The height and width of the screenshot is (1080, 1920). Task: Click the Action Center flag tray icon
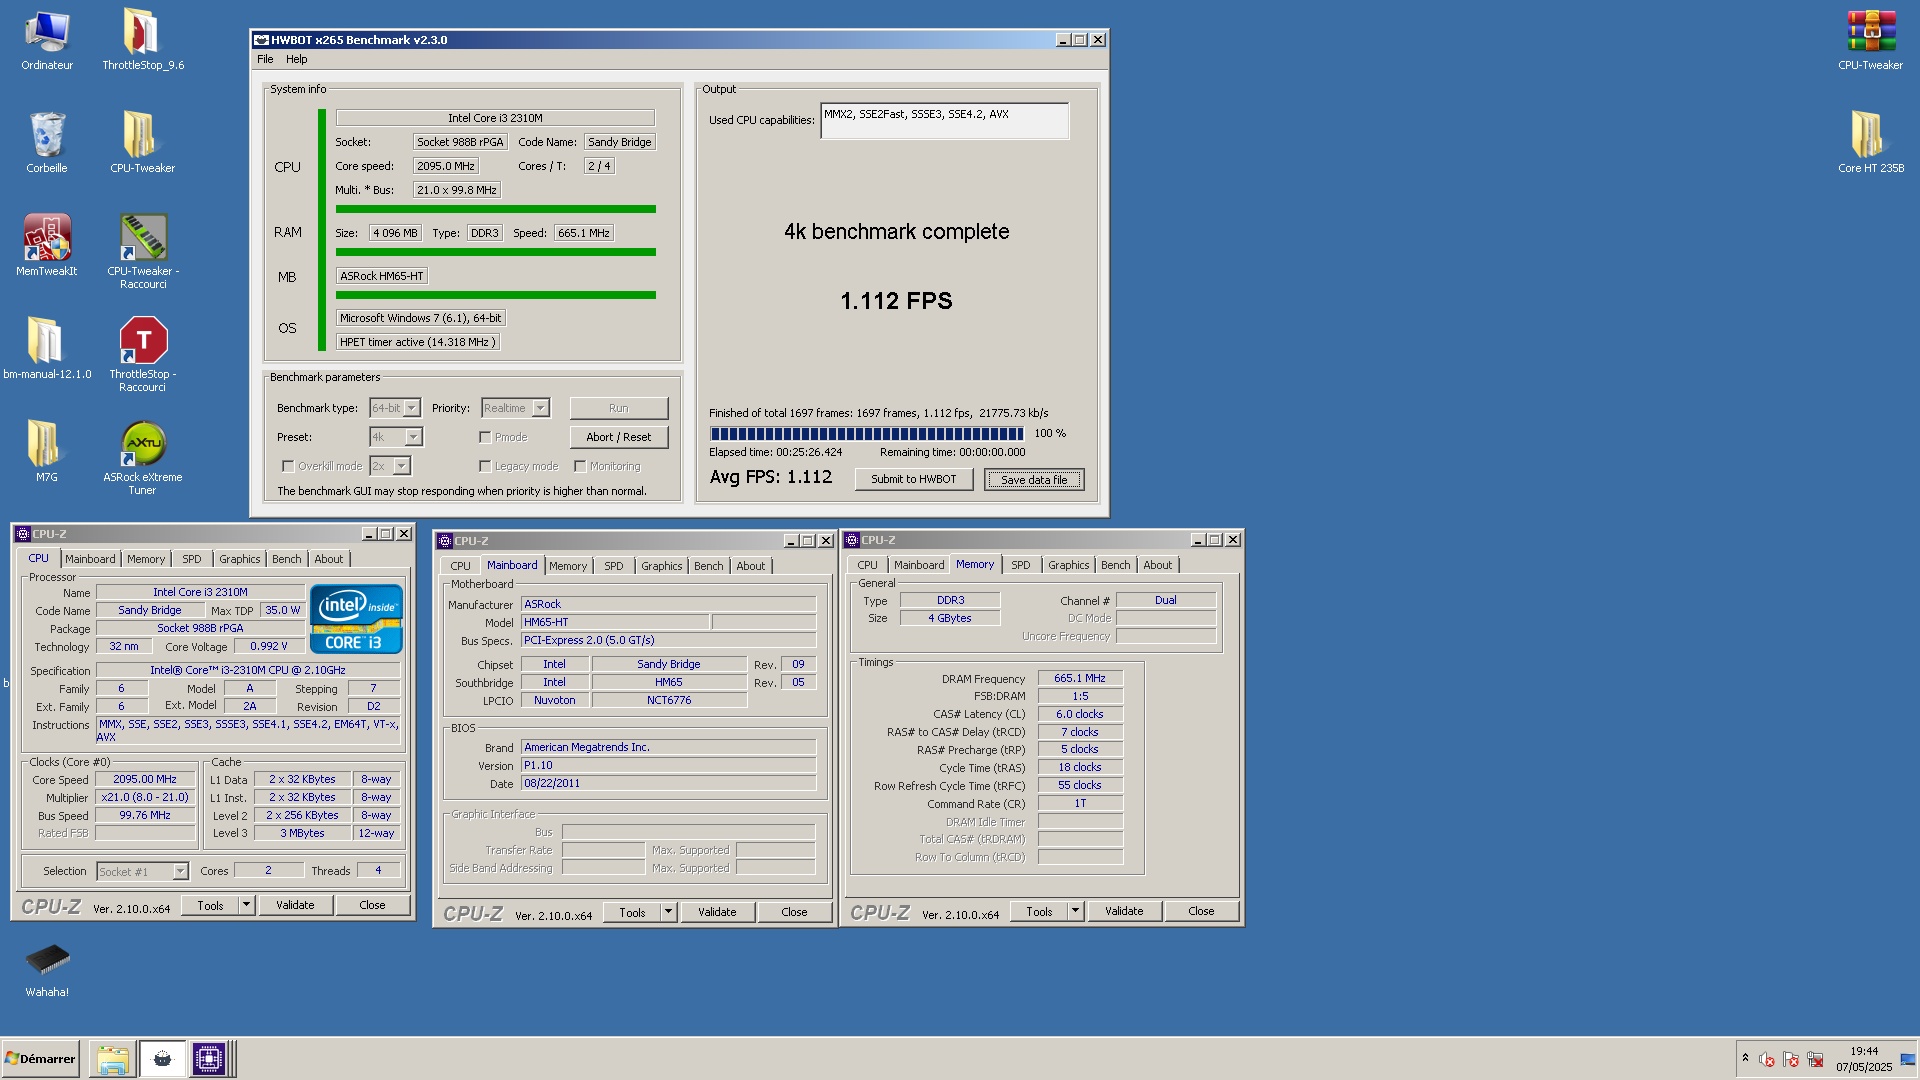pos(1791,1059)
